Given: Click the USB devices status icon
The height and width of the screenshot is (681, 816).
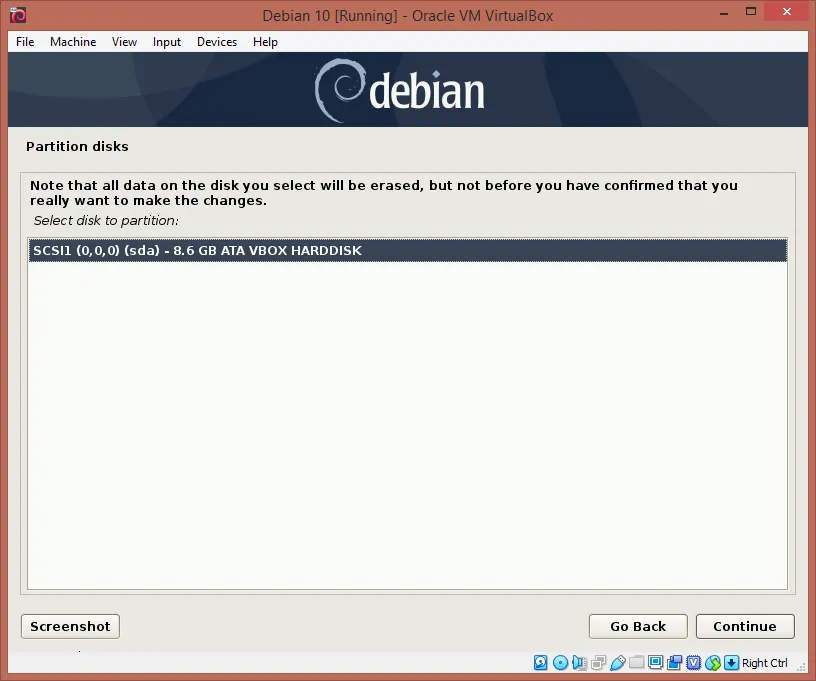Looking at the screenshot, I should [618, 662].
